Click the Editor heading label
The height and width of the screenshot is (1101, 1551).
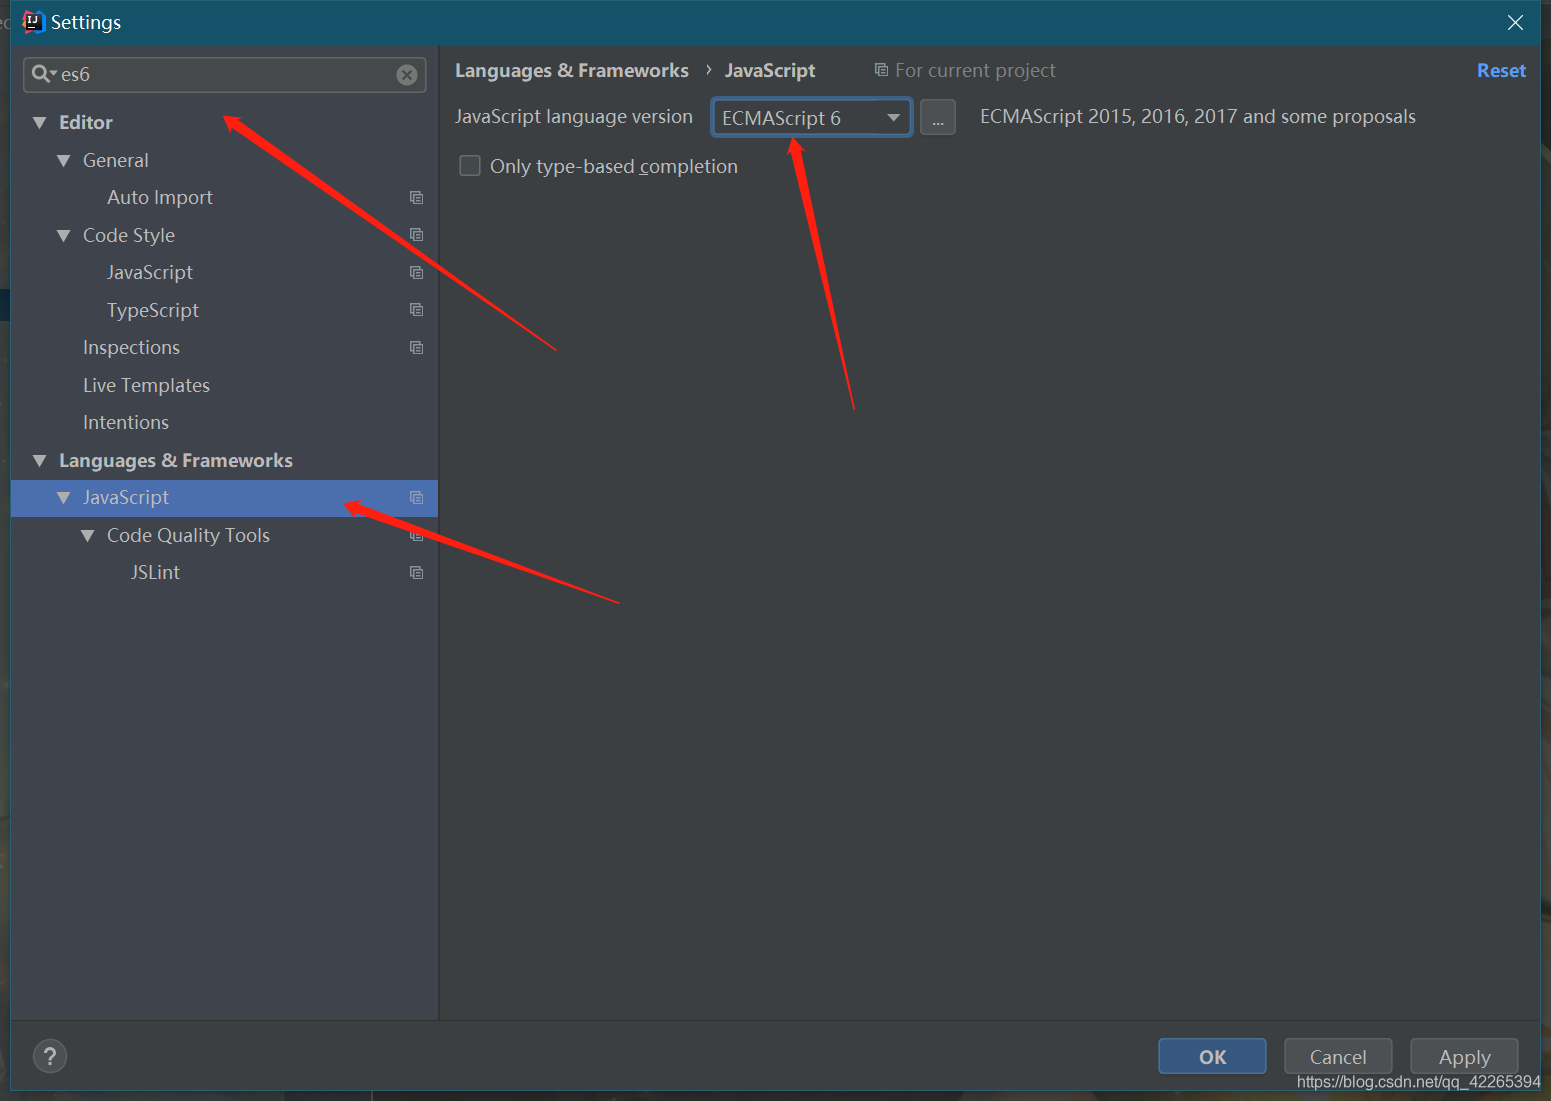pos(86,123)
